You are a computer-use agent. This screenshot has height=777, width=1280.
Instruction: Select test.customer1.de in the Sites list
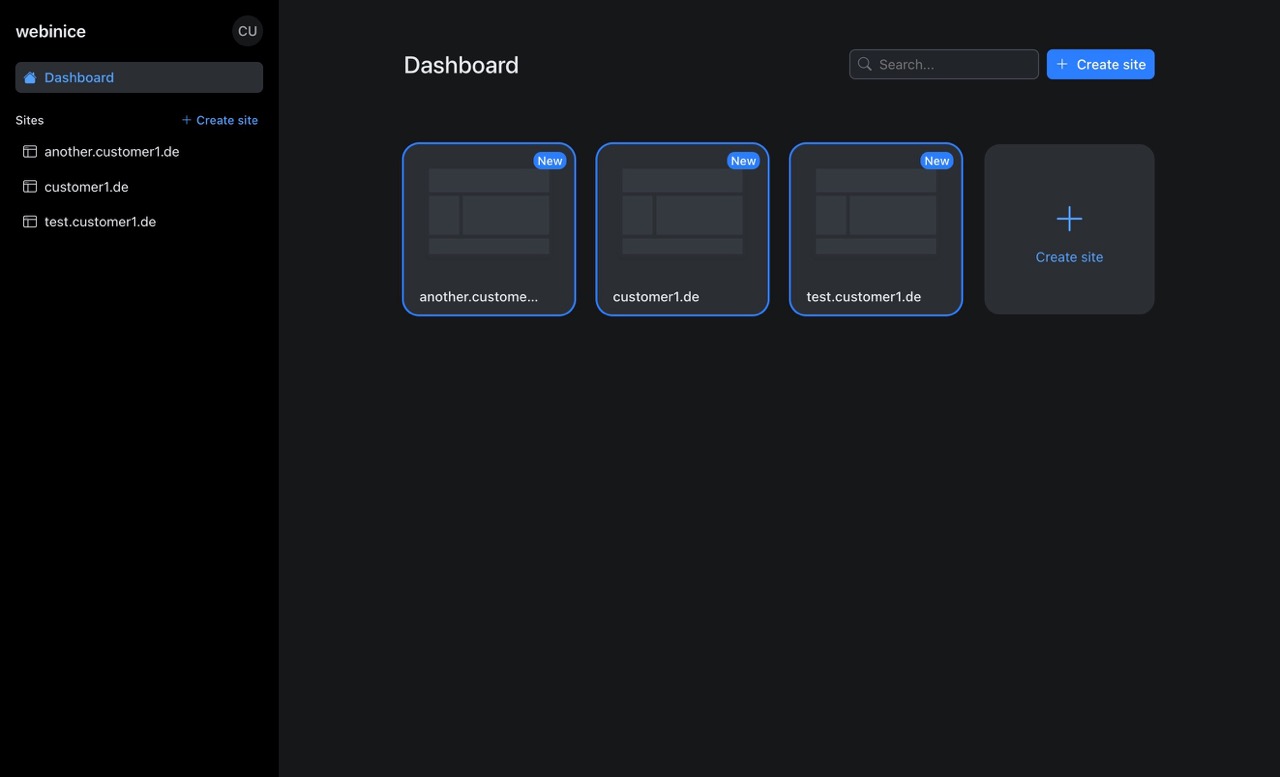100,221
